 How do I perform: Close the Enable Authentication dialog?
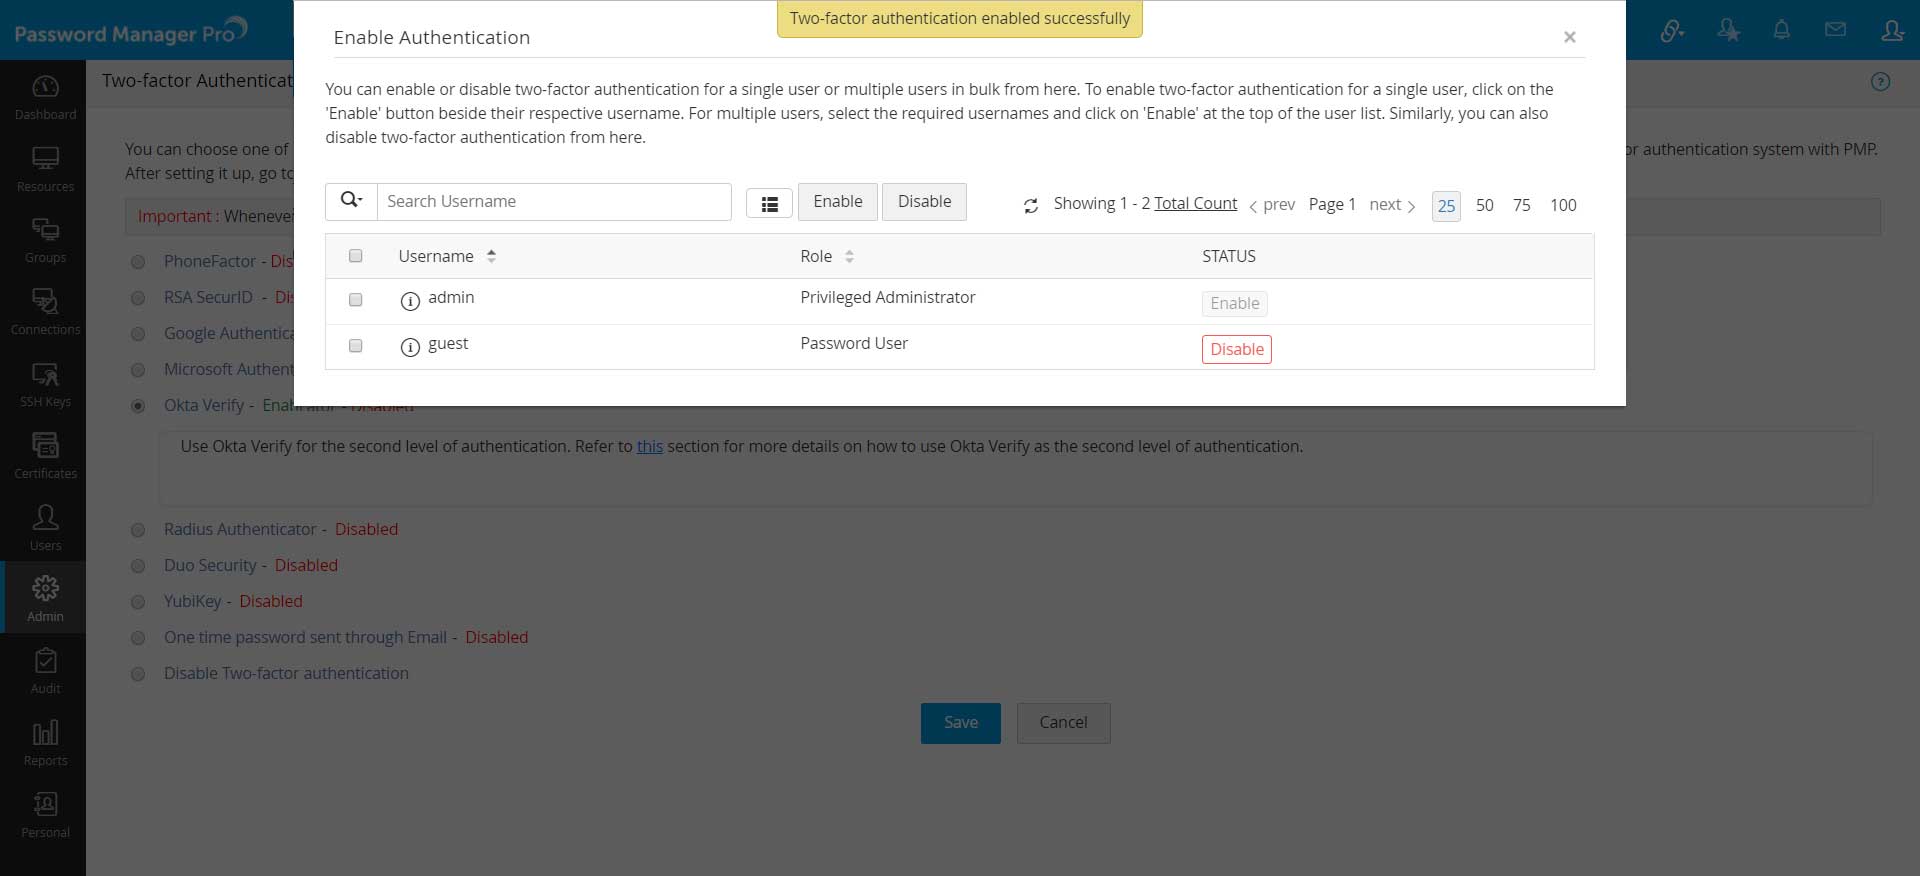click(1569, 37)
